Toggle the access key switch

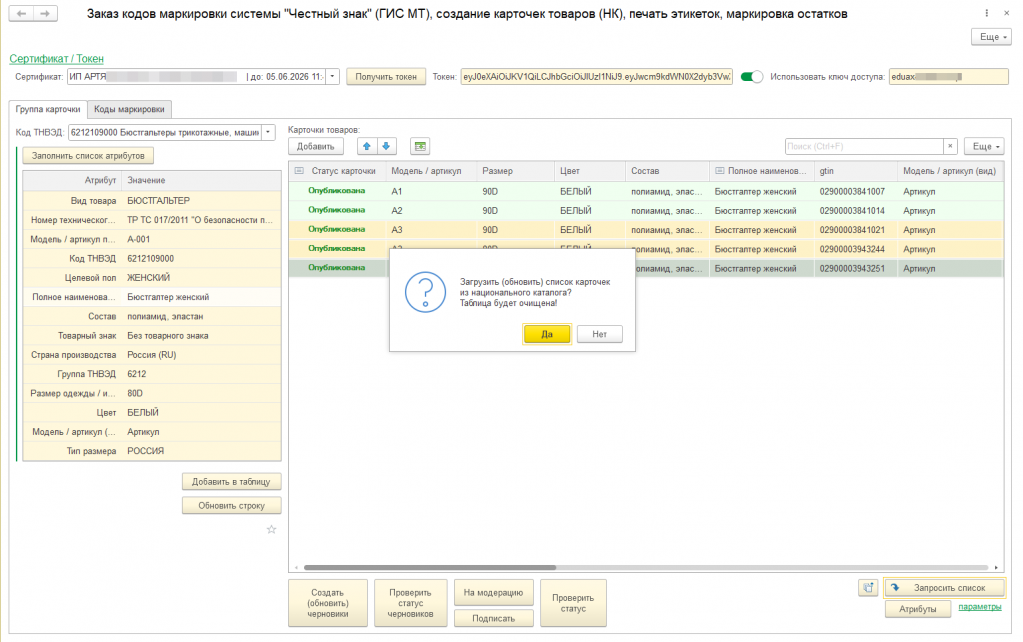751,77
